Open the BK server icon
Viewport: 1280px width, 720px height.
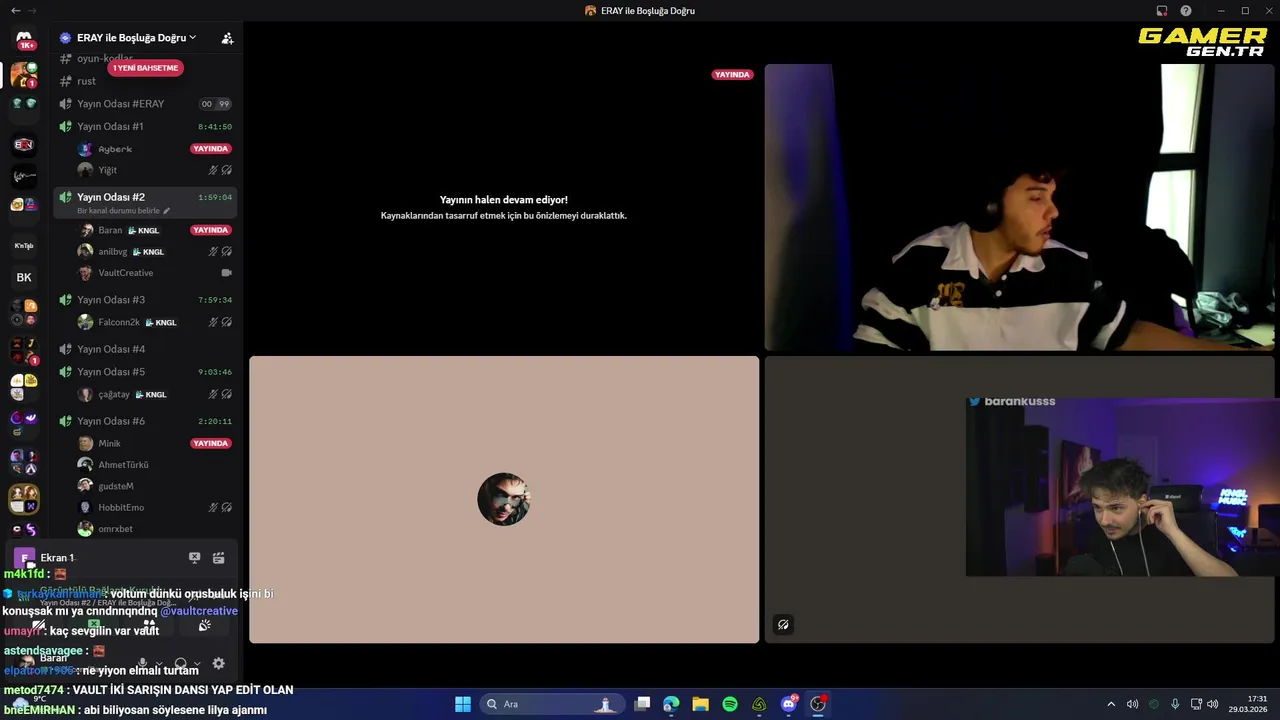point(24,277)
